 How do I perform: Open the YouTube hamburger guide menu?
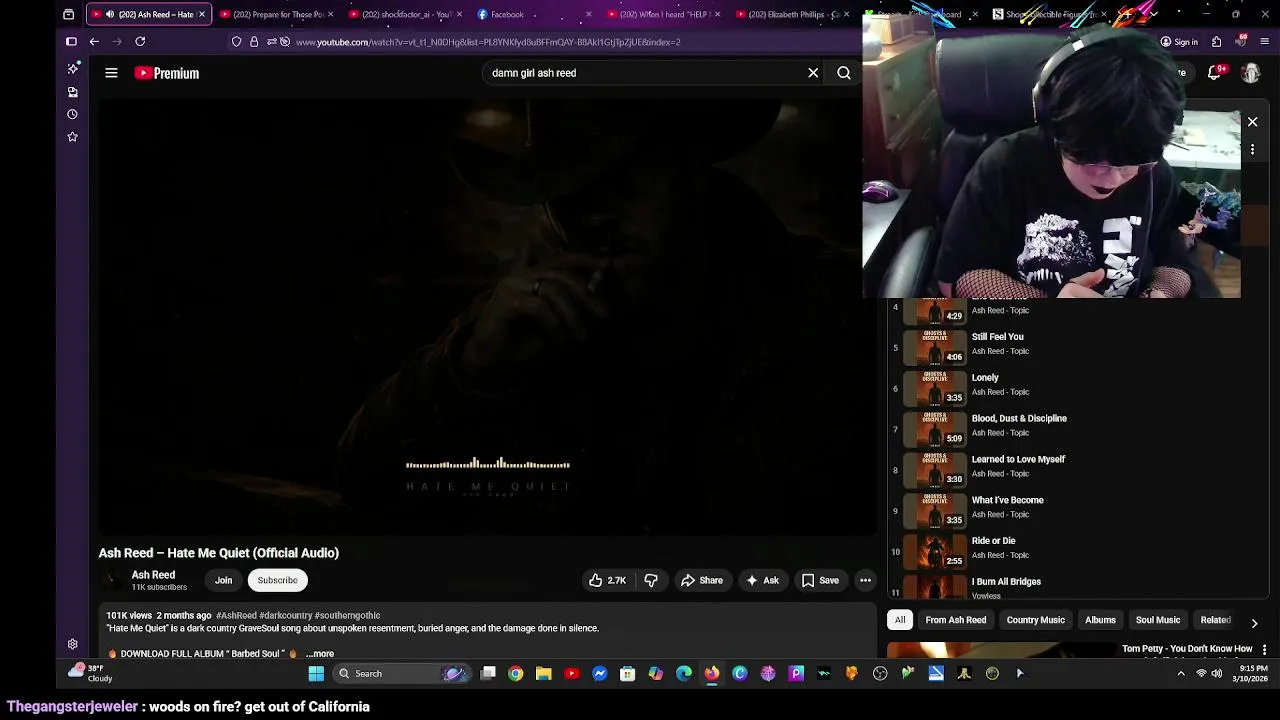coord(111,73)
